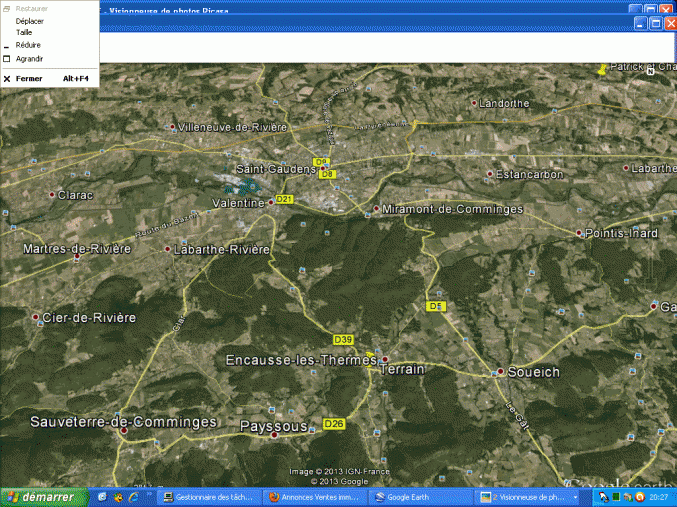Click the Route du Bazert road label
Viewport: 677px width, 507px height.
tap(167, 225)
